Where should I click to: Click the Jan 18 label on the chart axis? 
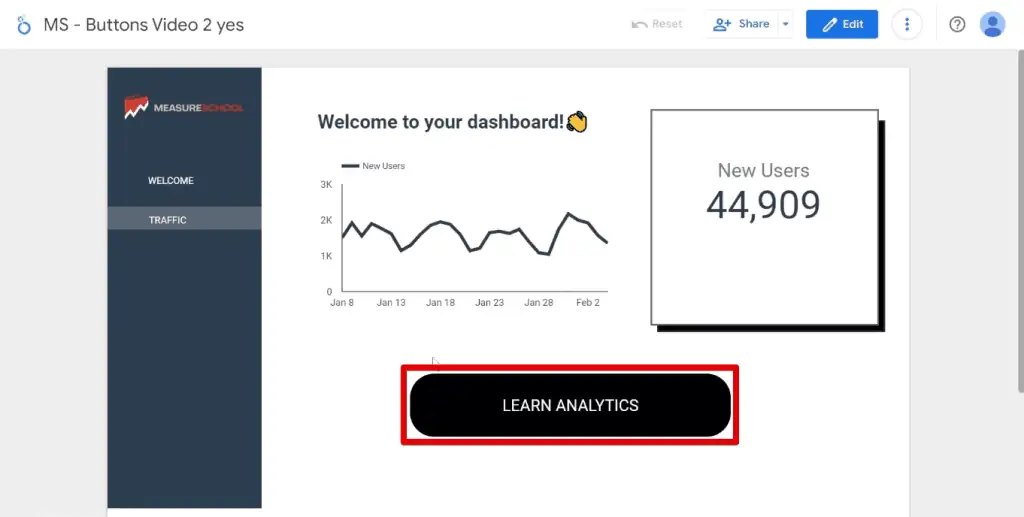(440, 302)
